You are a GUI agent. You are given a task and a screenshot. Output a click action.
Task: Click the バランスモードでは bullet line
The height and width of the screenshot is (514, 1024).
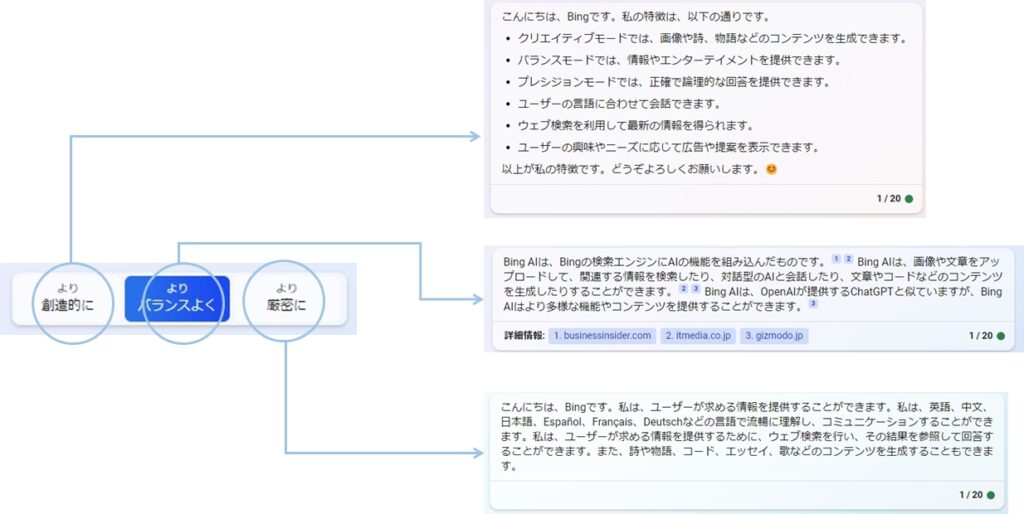coord(679,60)
